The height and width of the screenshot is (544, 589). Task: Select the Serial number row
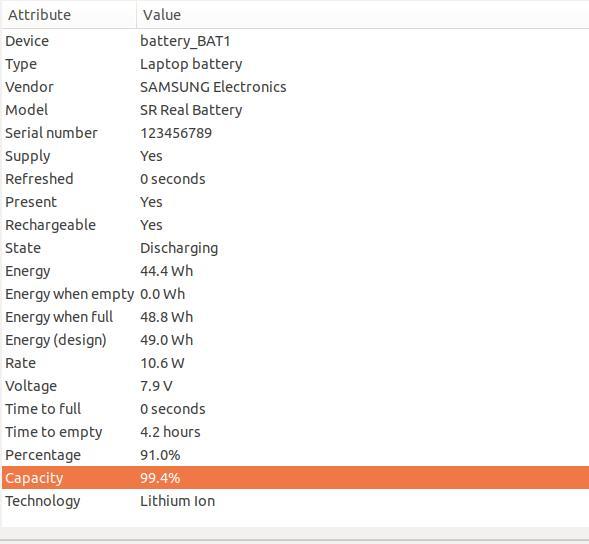(295, 133)
